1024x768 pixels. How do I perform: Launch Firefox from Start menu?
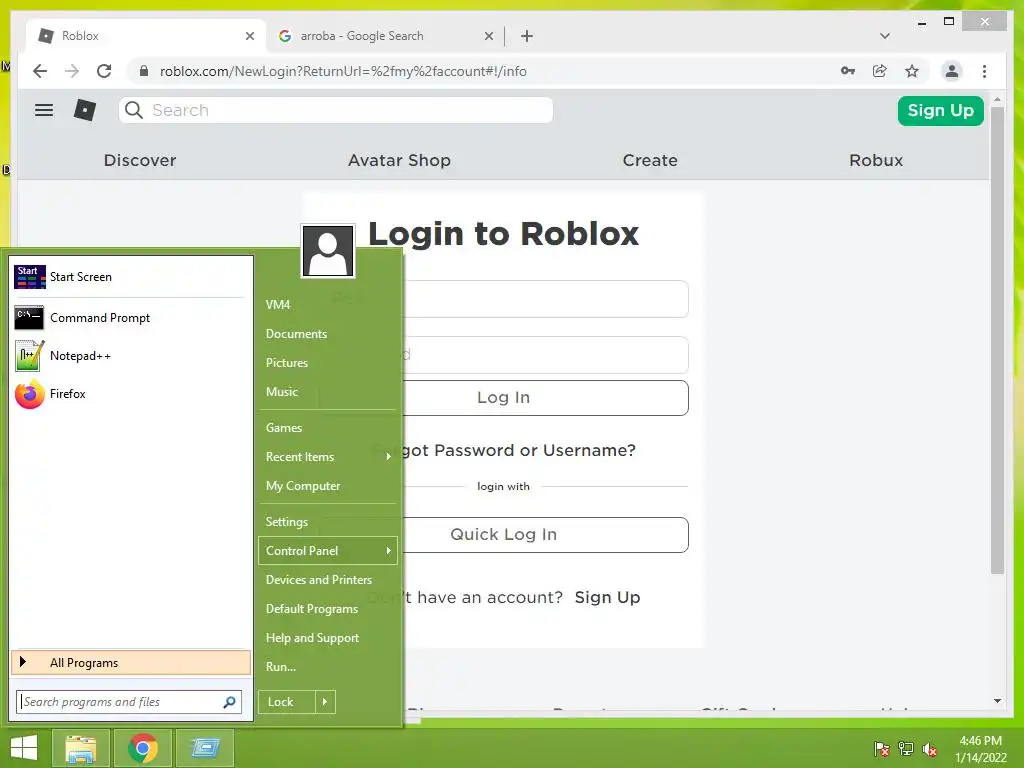click(129, 394)
